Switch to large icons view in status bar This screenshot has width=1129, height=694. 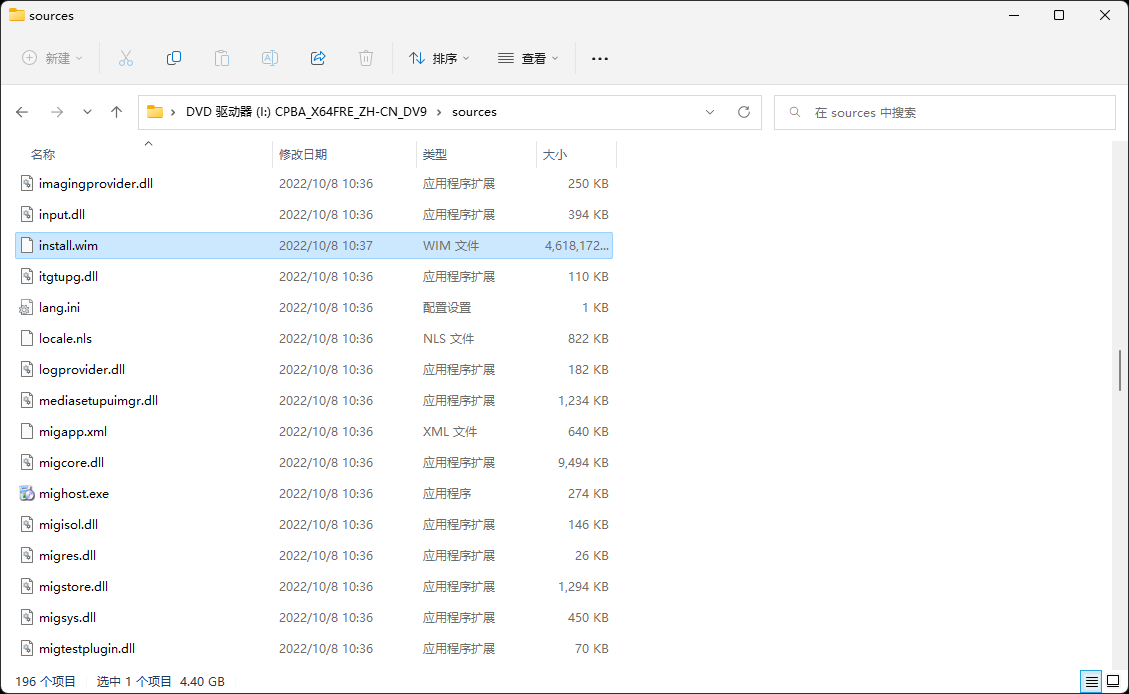(x=1113, y=681)
